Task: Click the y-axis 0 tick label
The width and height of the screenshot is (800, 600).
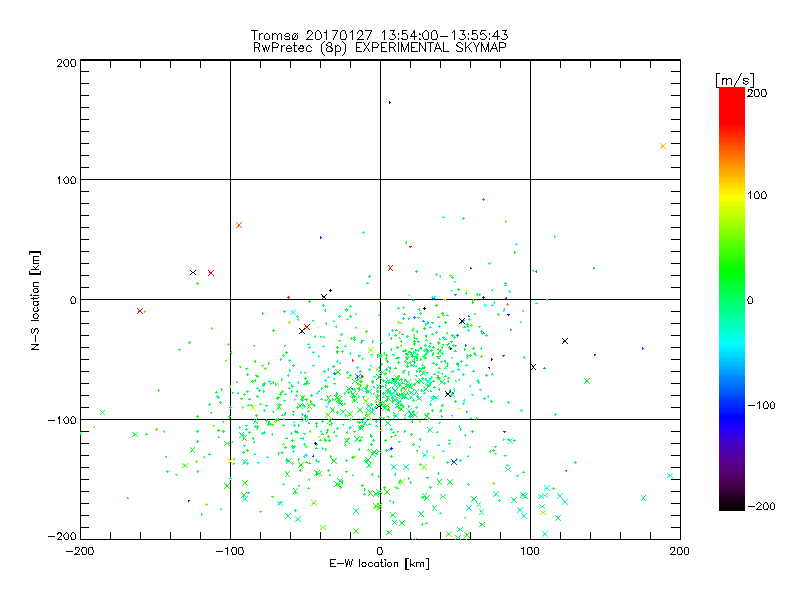Action: (x=73, y=300)
